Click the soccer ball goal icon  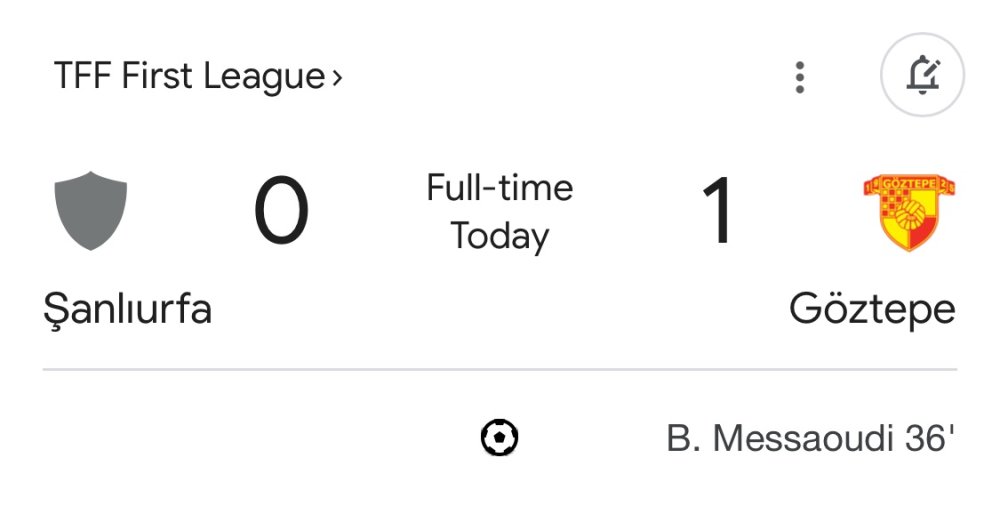pos(499,437)
